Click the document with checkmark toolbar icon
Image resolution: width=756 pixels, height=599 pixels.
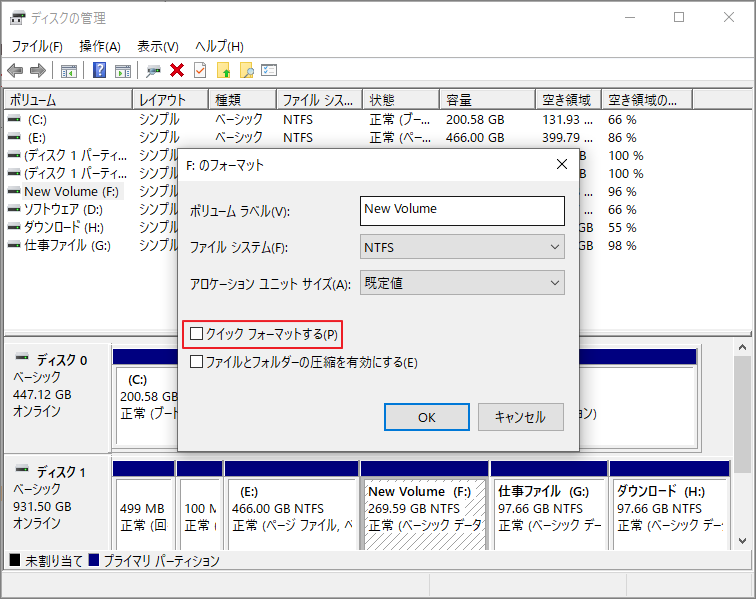[200, 70]
